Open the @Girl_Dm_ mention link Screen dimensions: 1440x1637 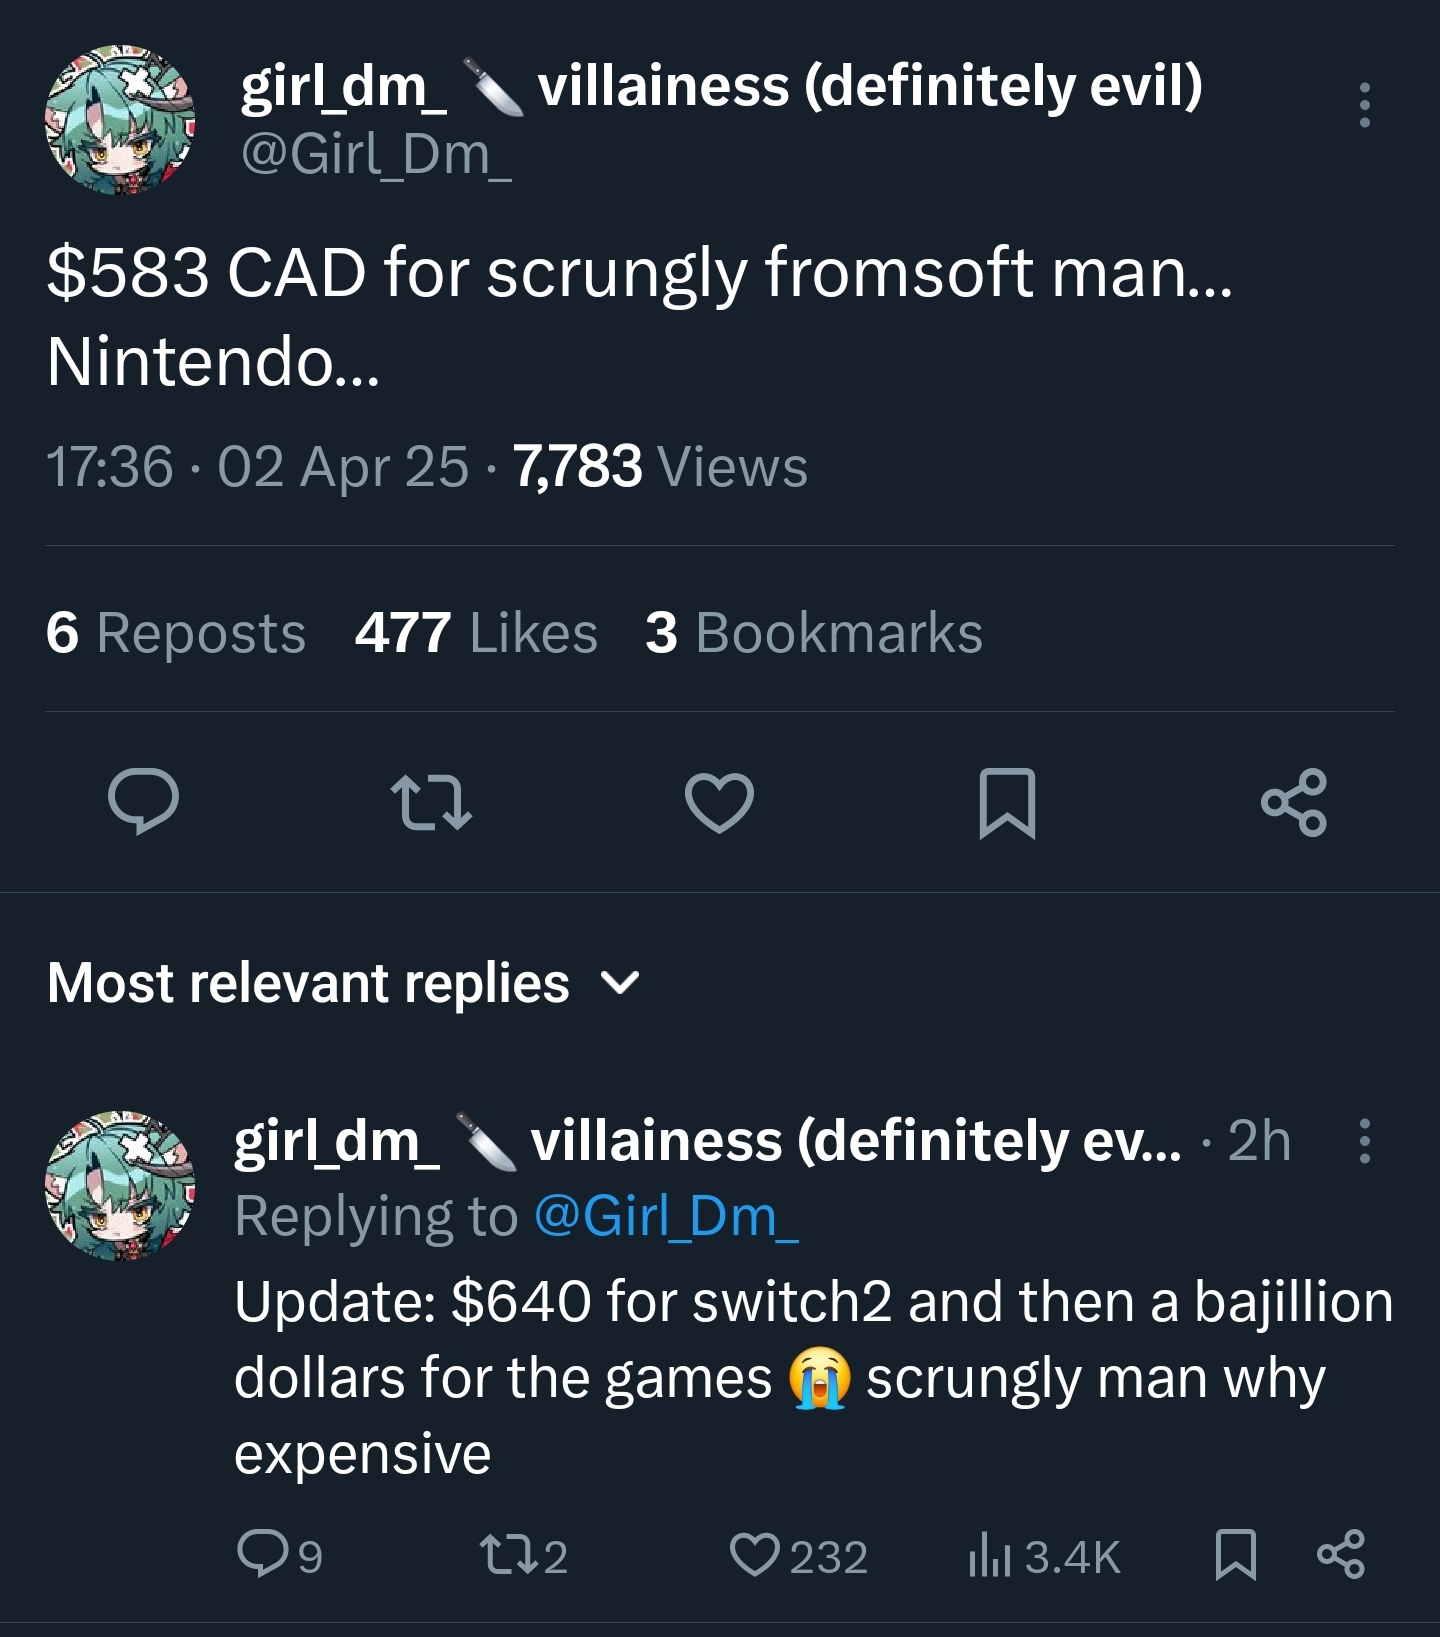click(666, 1217)
